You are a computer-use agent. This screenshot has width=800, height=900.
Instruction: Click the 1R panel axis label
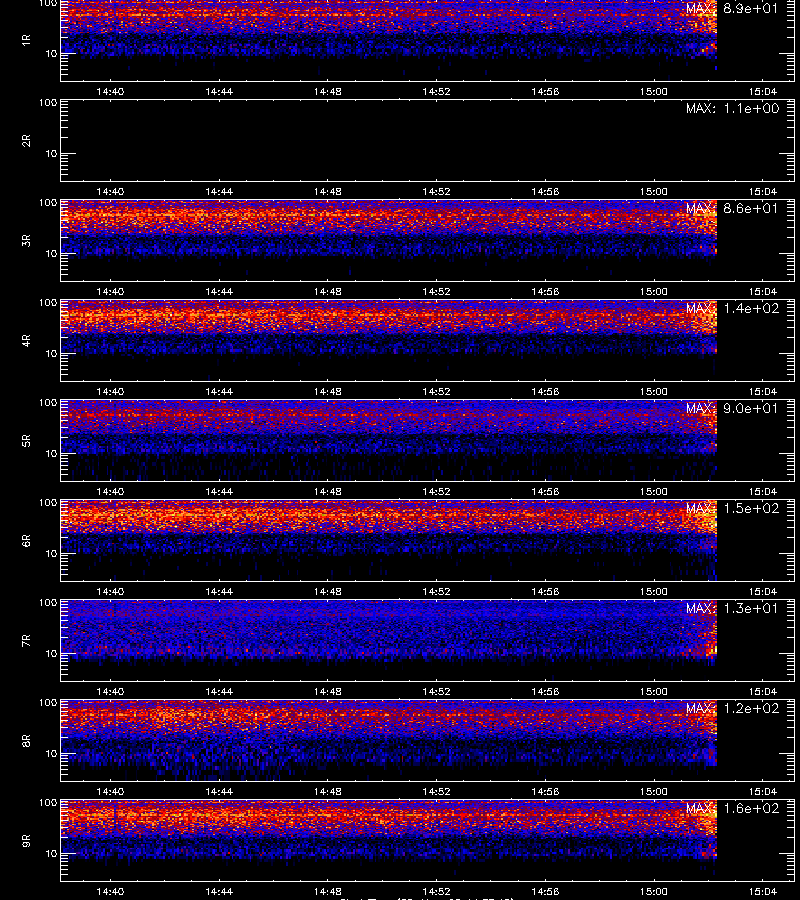coord(26,40)
